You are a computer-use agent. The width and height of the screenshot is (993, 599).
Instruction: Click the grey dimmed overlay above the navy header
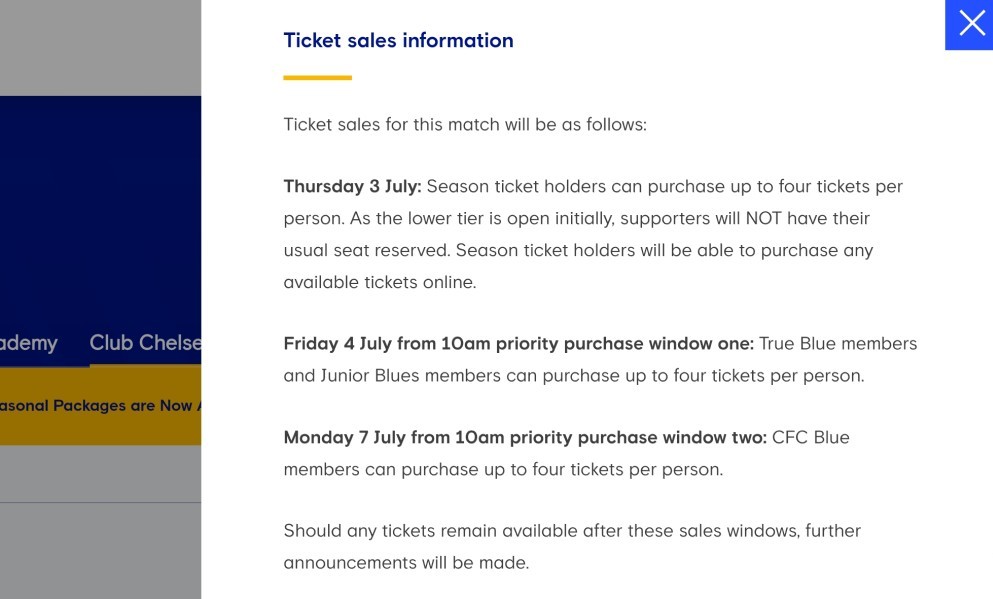101,47
